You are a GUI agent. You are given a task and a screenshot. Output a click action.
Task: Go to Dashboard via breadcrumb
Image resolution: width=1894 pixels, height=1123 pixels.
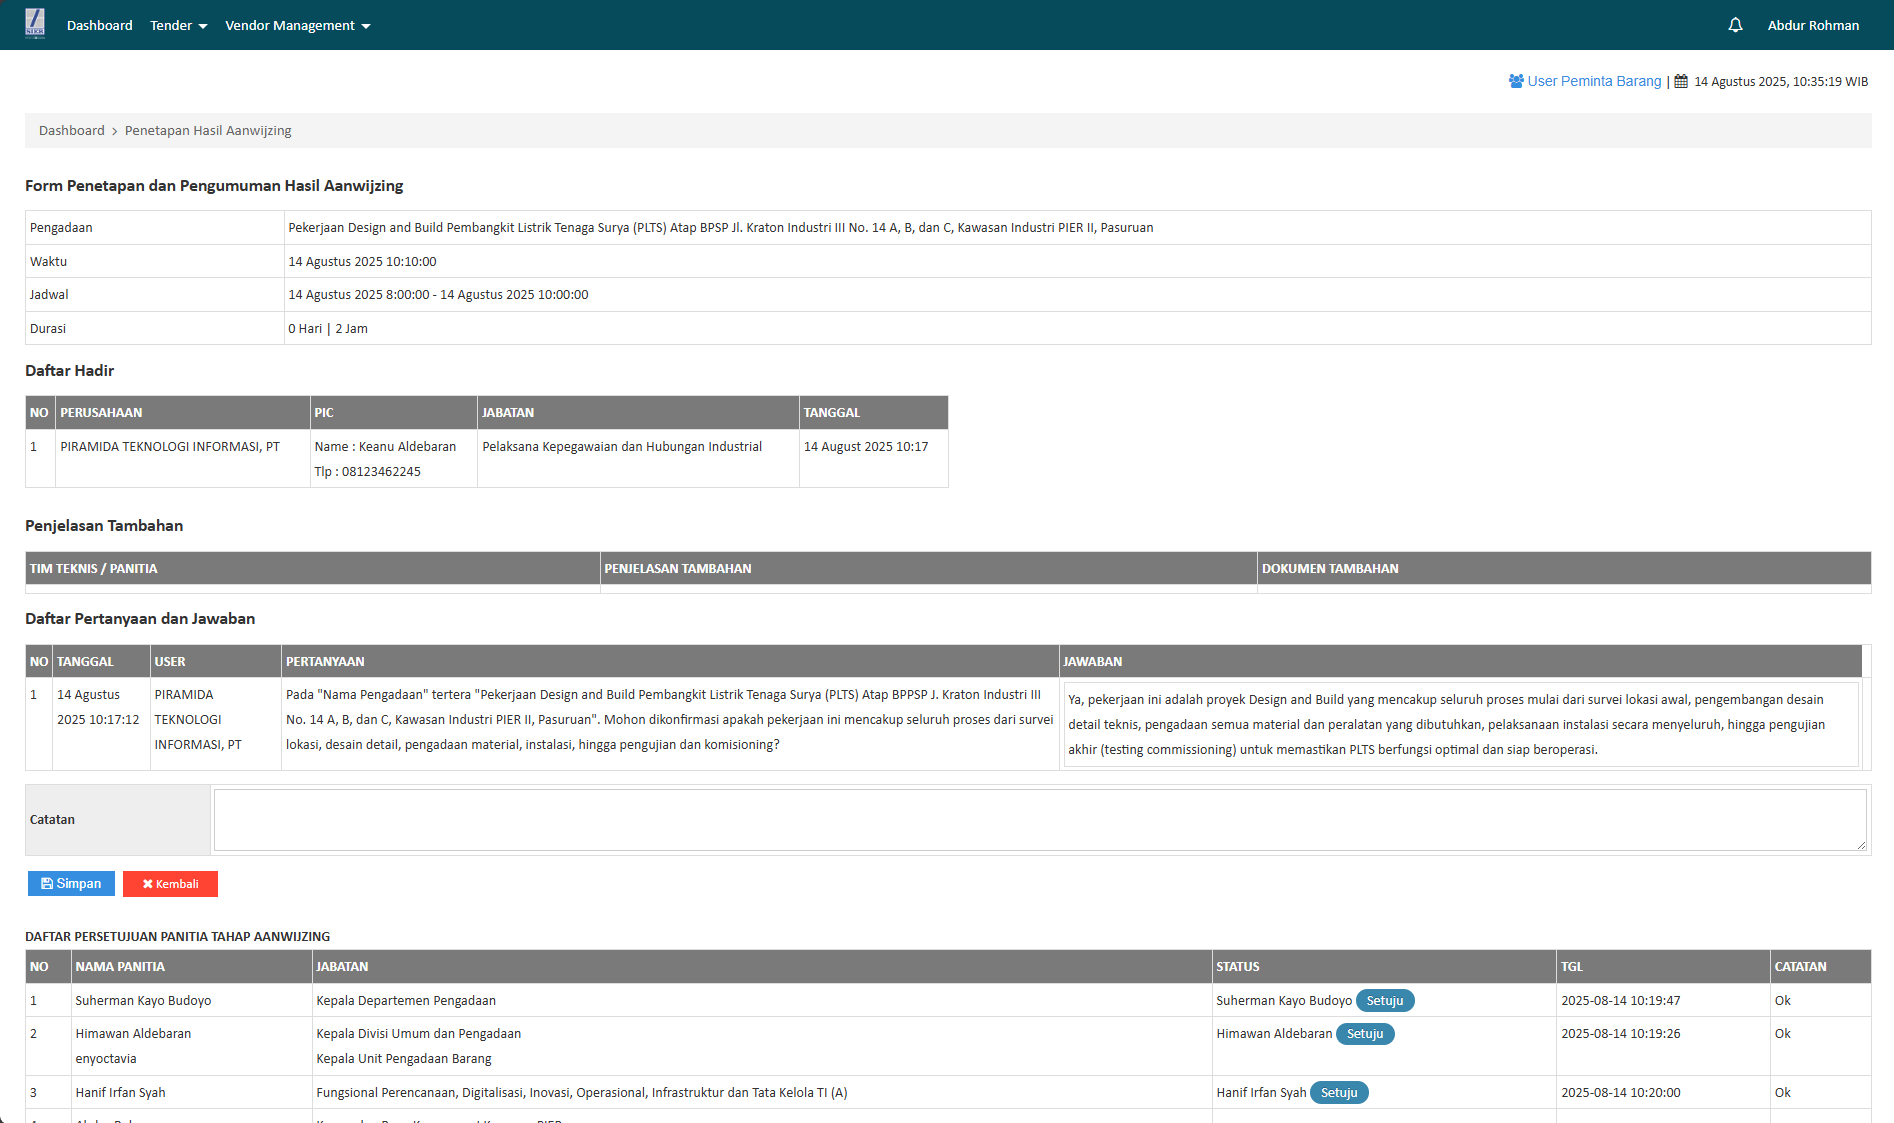[72, 130]
